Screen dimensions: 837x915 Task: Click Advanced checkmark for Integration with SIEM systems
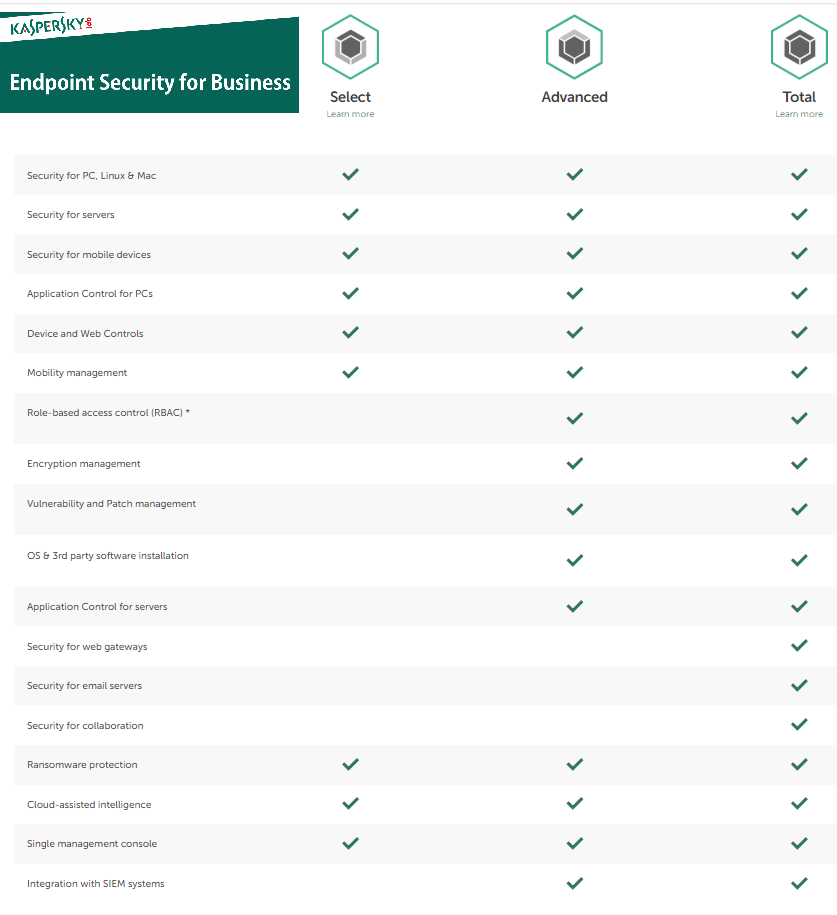click(574, 883)
